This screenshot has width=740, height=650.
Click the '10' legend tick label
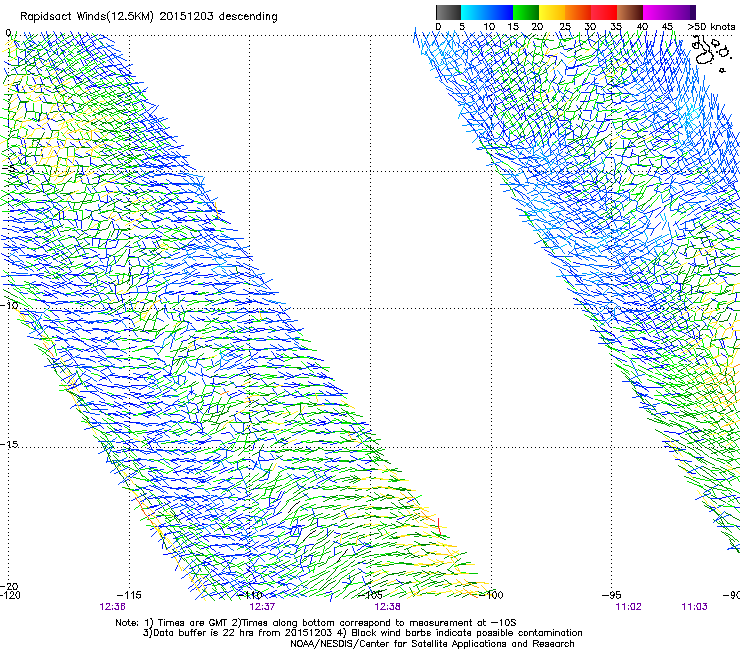pos(489,27)
